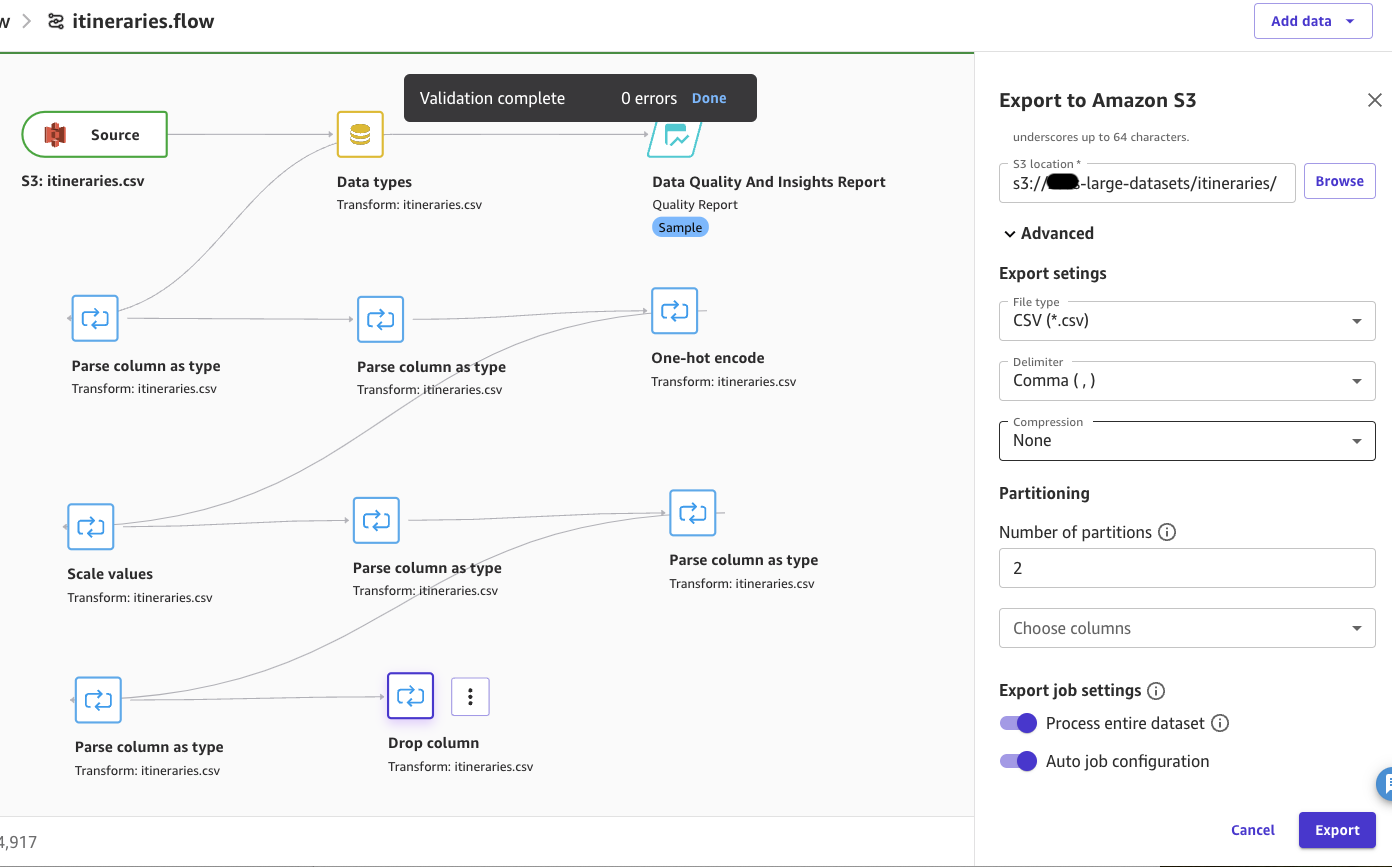Open the Data types node
This screenshot has height=867, width=1392.
(x=360, y=134)
